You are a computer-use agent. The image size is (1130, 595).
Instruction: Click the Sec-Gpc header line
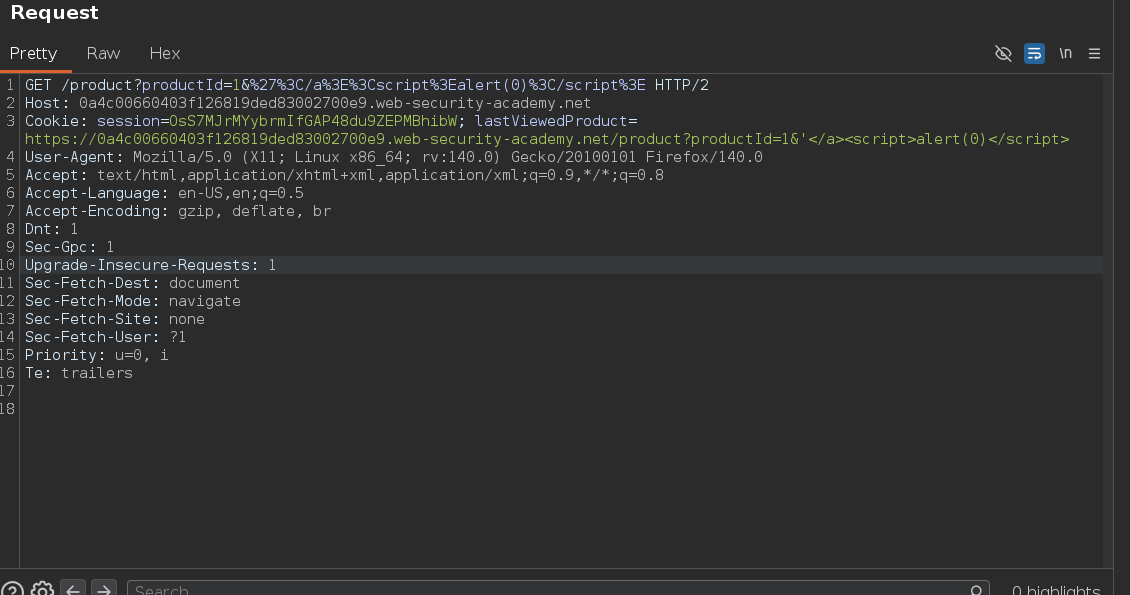69,247
